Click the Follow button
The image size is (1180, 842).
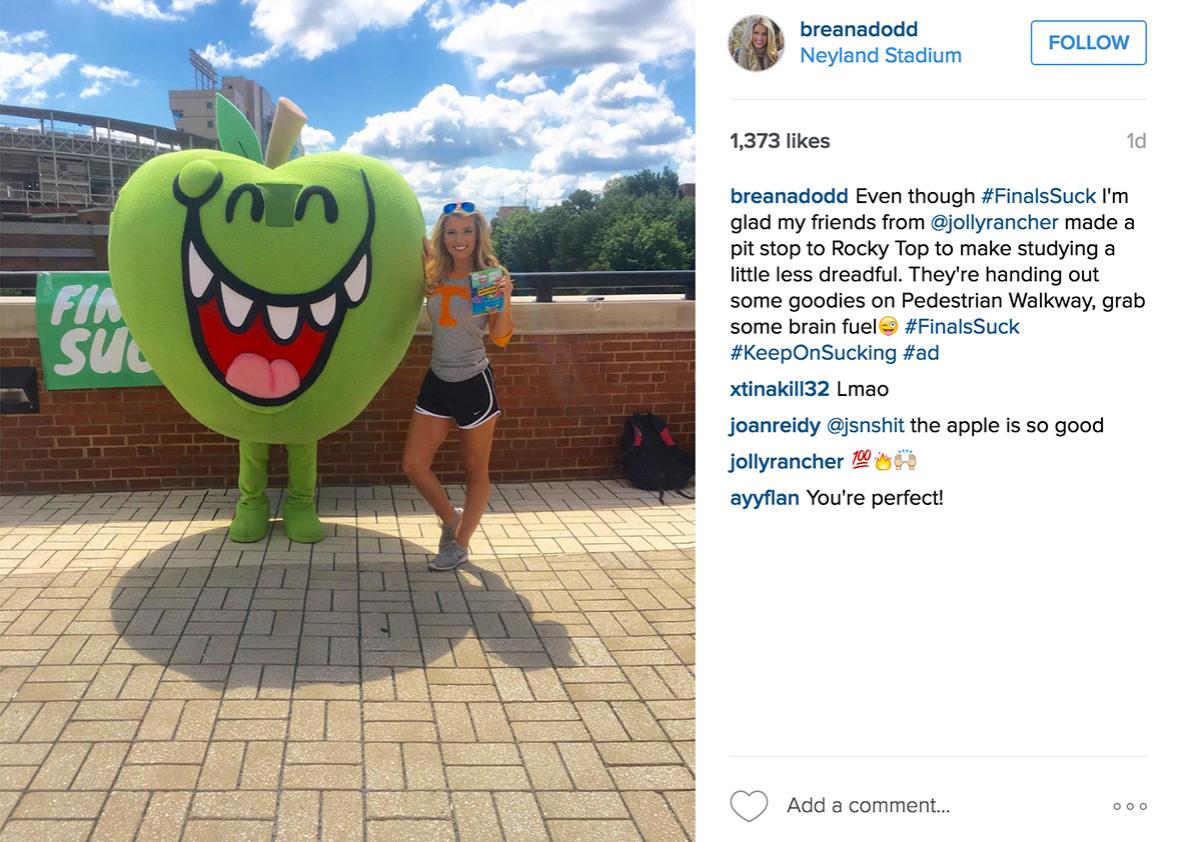click(x=1088, y=43)
